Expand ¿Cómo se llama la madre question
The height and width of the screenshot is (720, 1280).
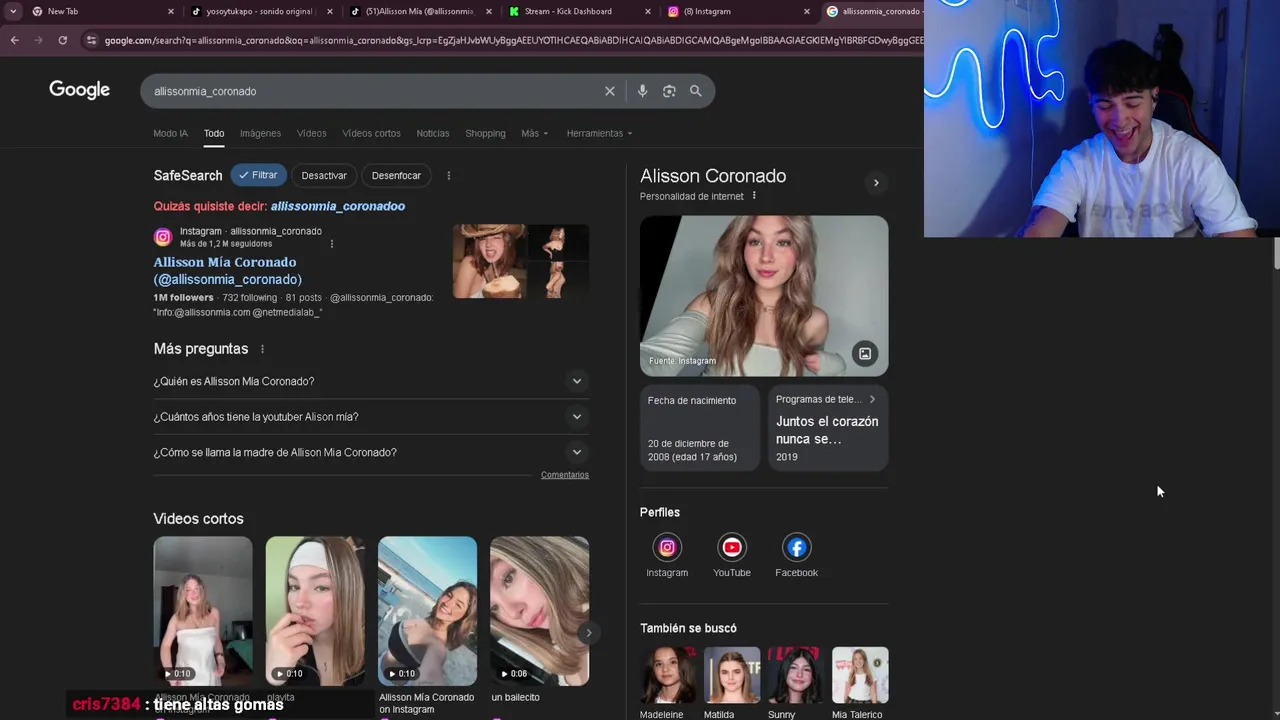tap(371, 452)
